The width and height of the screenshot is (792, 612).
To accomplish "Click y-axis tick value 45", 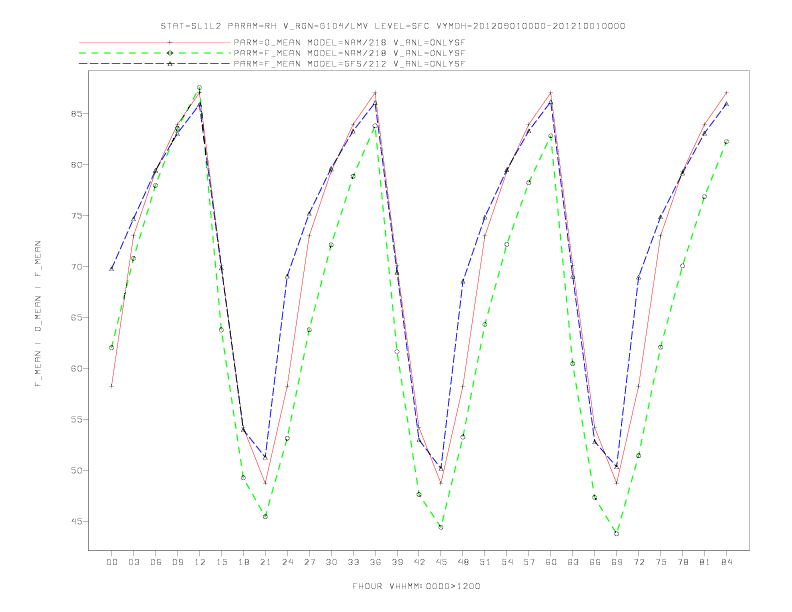I will [x=77, y=522].
